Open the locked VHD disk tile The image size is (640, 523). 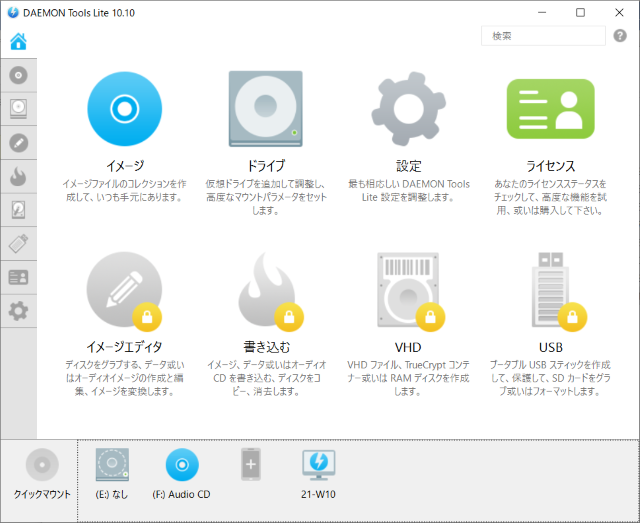(410, 291)
